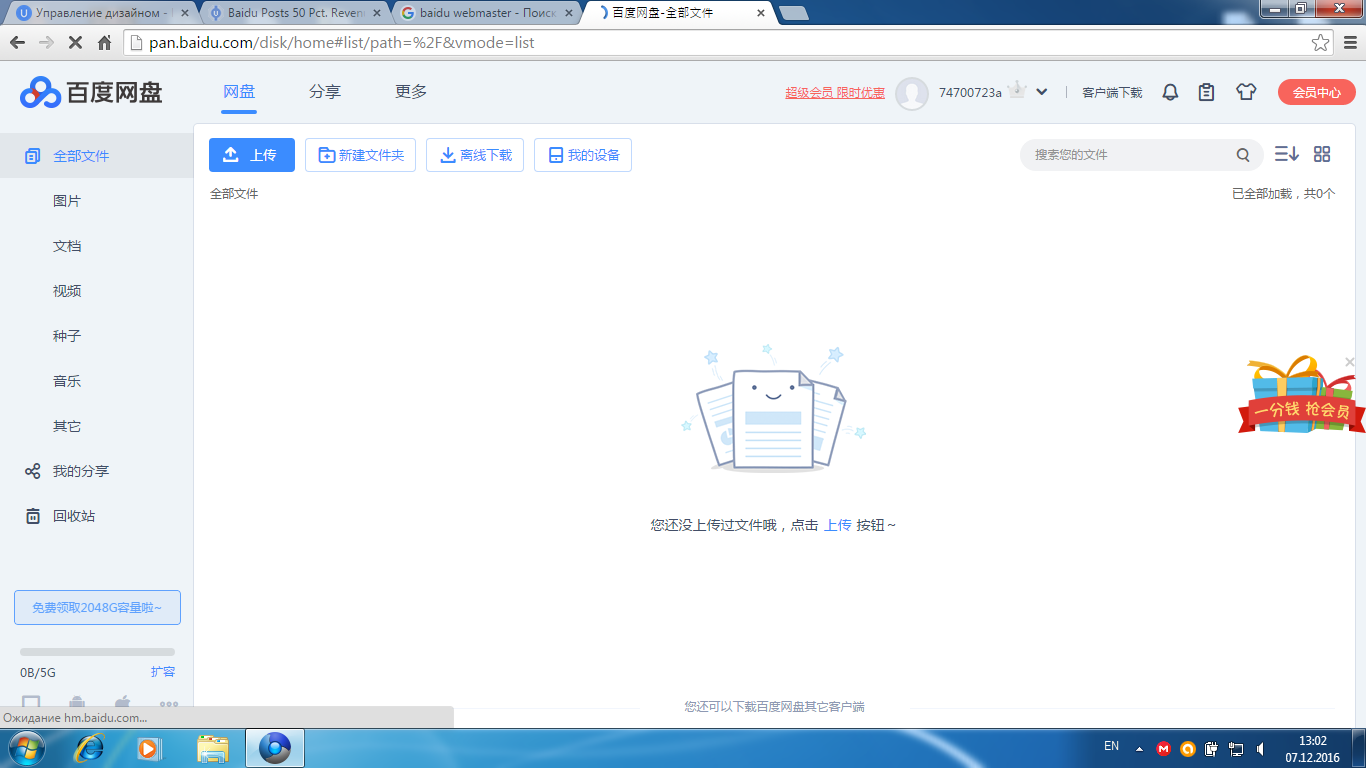The width and height of the screenshot is (1366, 768).
Task: Open the 更多 menu tab
Action: pos(411,91)
